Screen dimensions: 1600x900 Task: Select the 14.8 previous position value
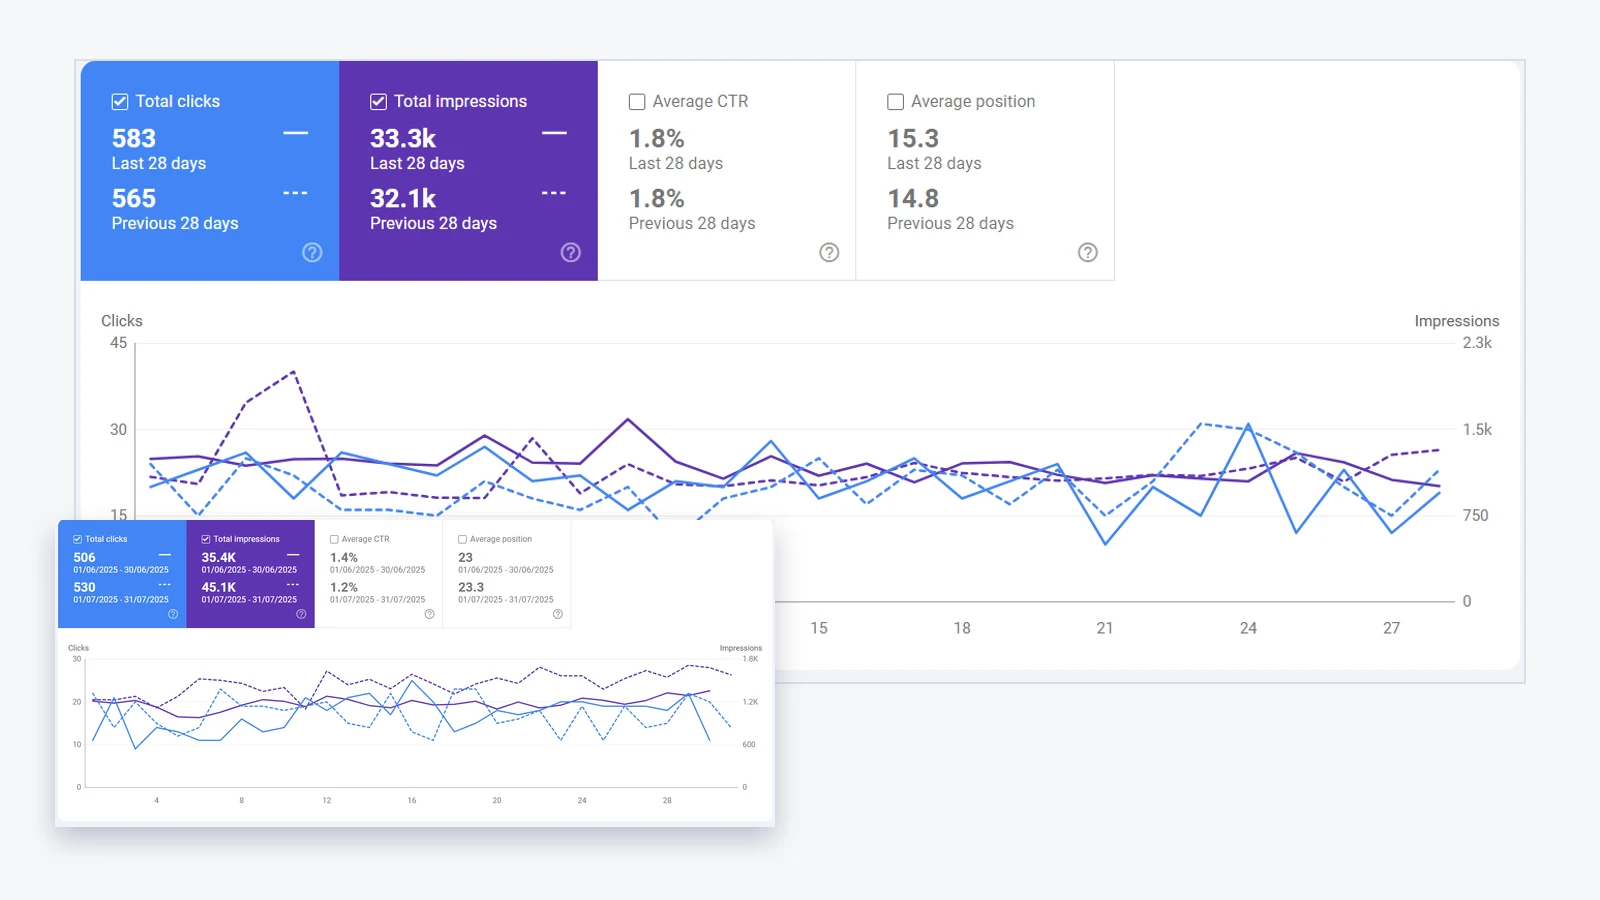pyautogui.click(x=913, y=198)
